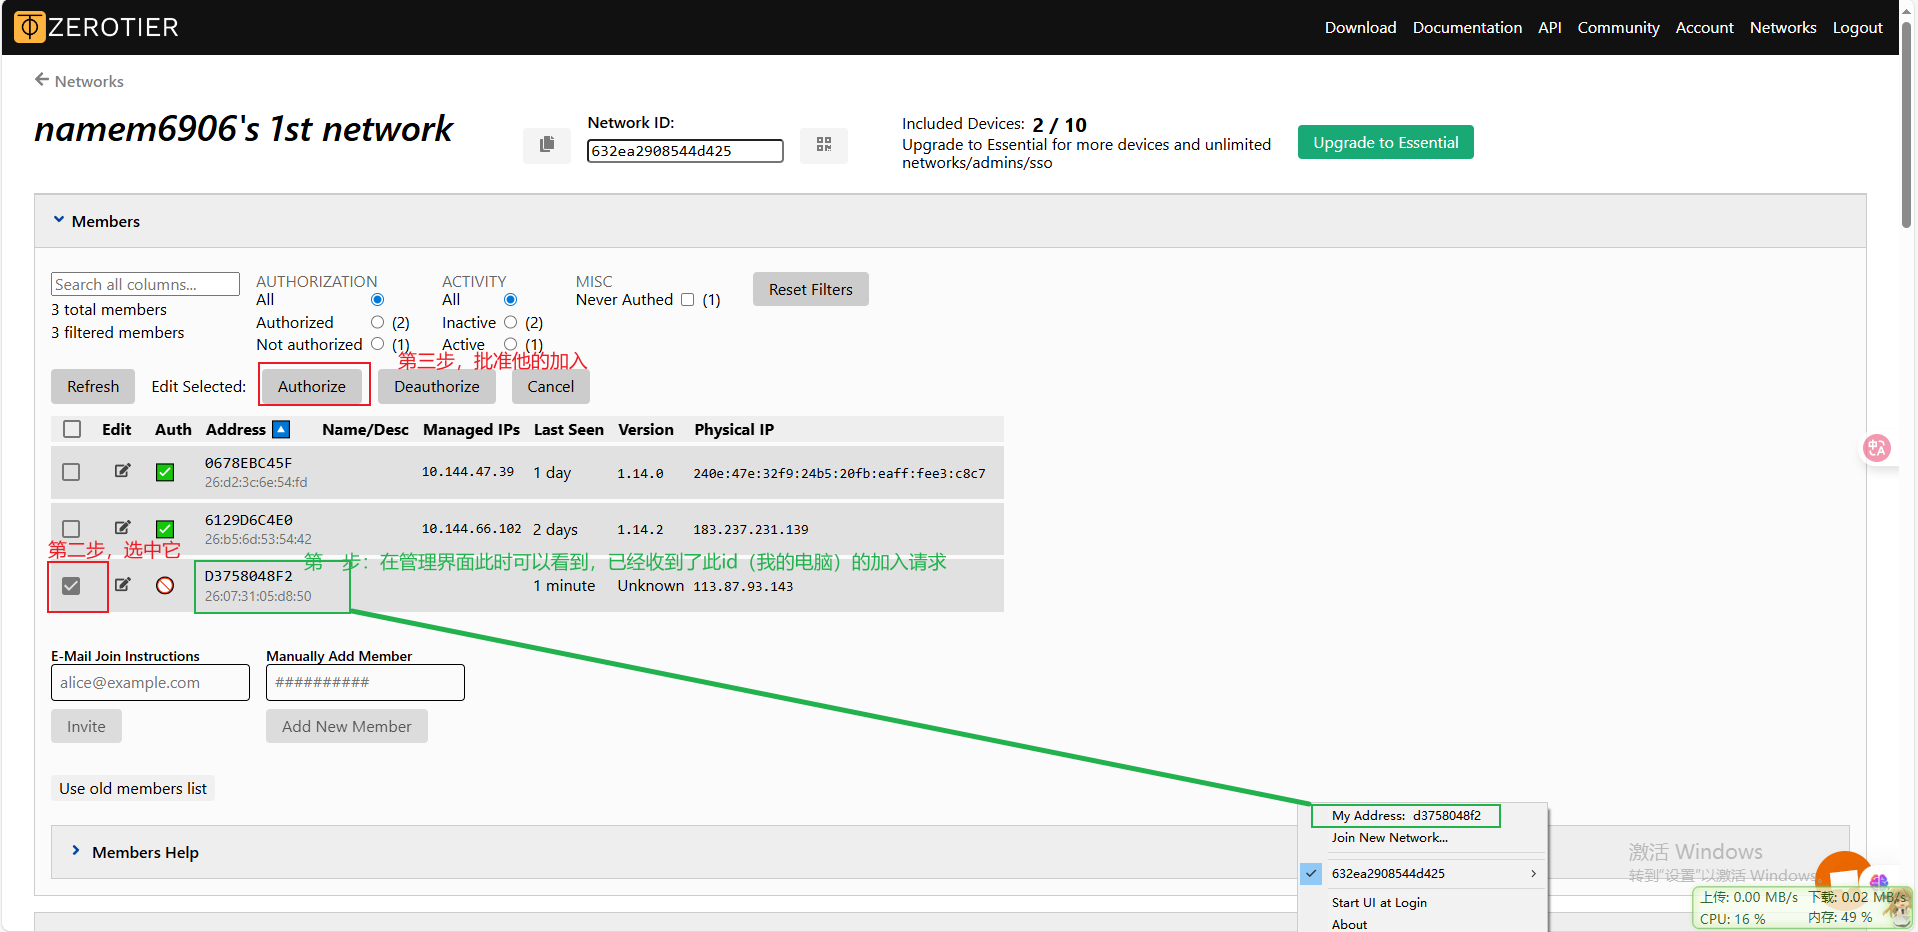Viewport: 1918px width, 932px height.
Task: Check the select-all members header checkbox
Action: pos(72,429)
